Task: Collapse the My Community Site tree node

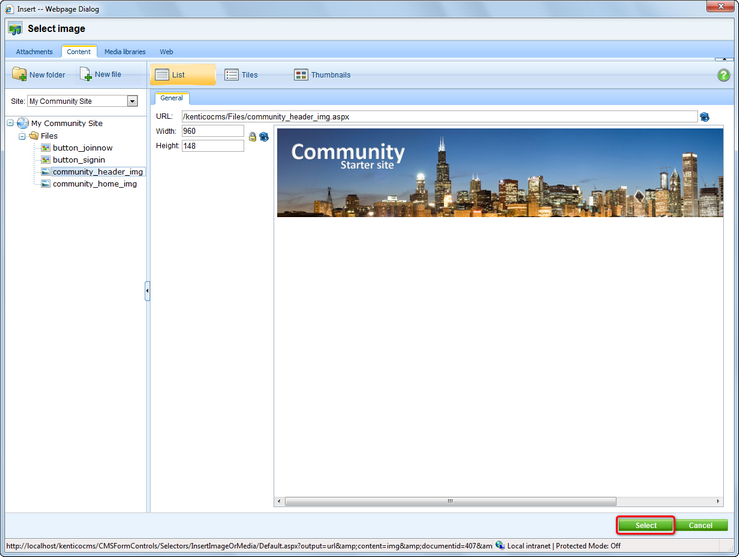Action: pyautogui.click(x=10, y=123)
